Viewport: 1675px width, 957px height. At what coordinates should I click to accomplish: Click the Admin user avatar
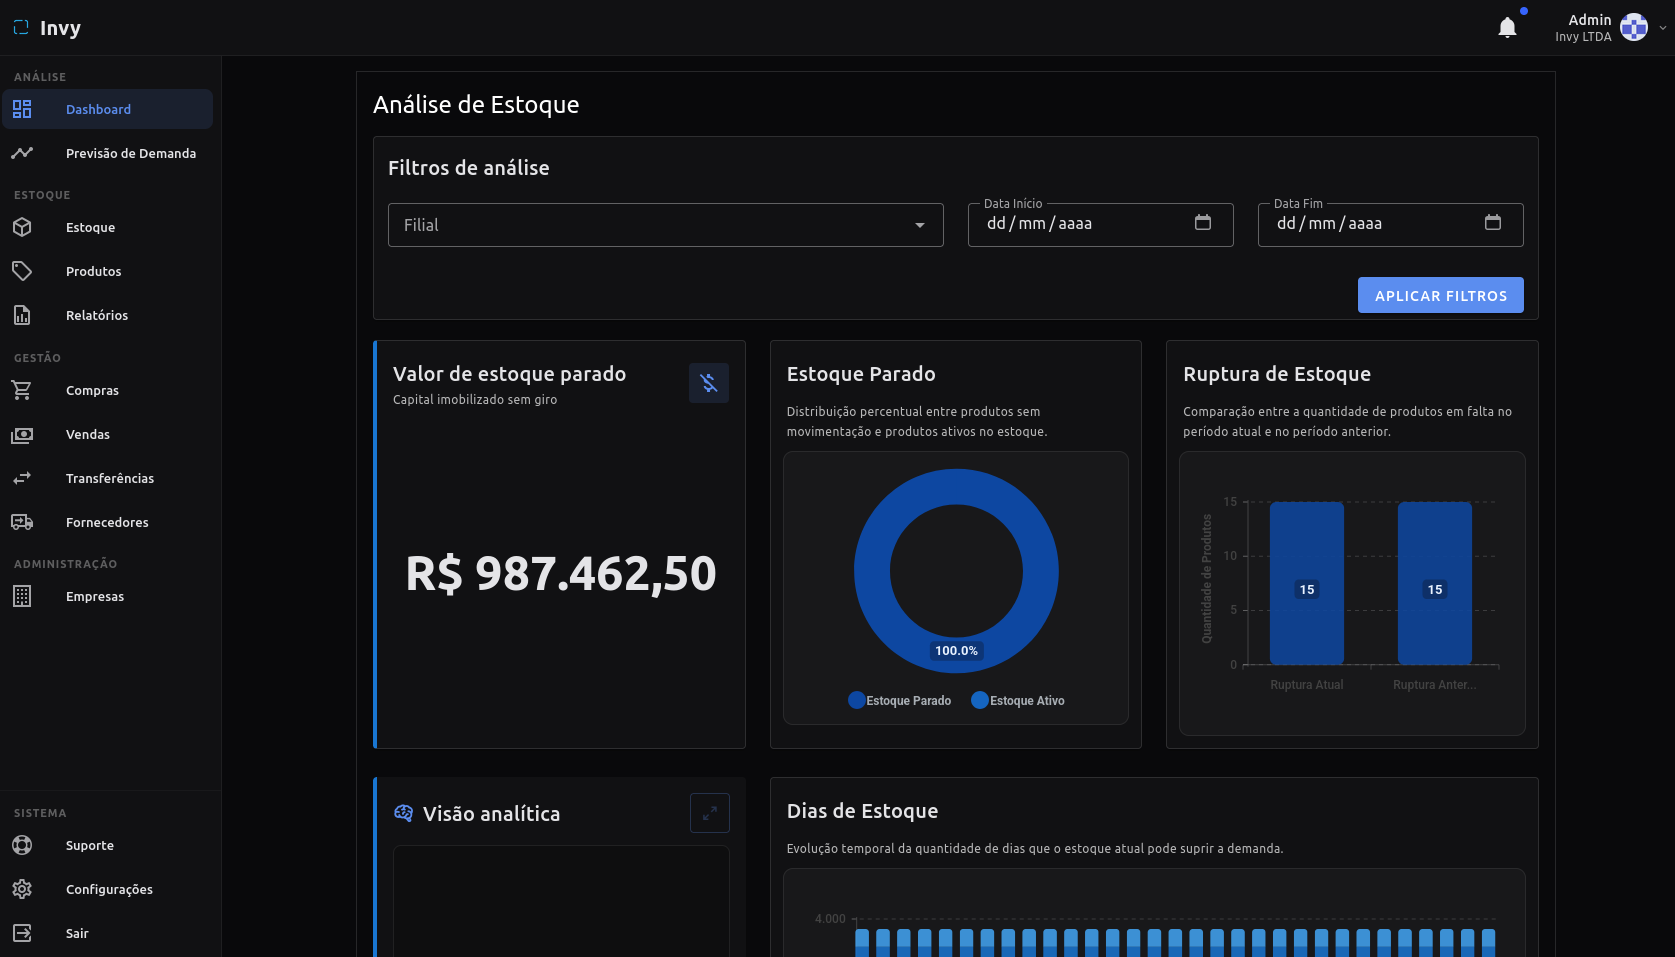point(1634,27)
